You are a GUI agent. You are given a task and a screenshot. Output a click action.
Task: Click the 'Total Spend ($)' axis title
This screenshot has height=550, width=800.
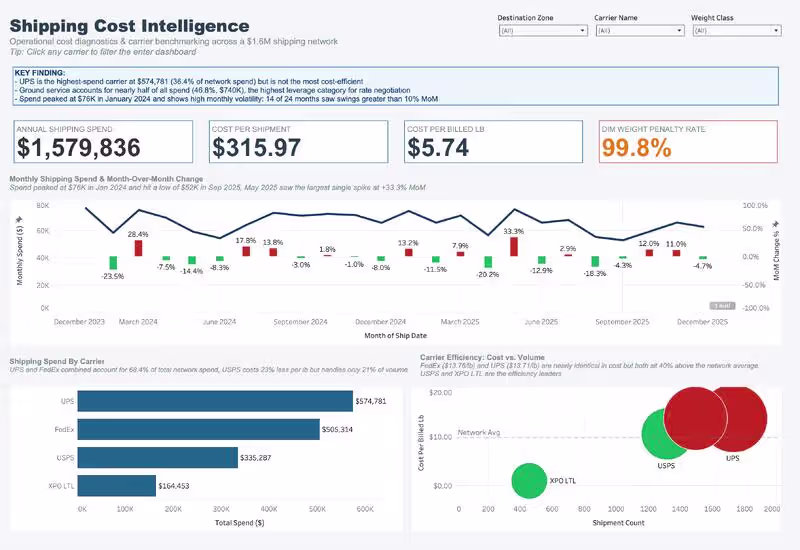tap(240, 523)
